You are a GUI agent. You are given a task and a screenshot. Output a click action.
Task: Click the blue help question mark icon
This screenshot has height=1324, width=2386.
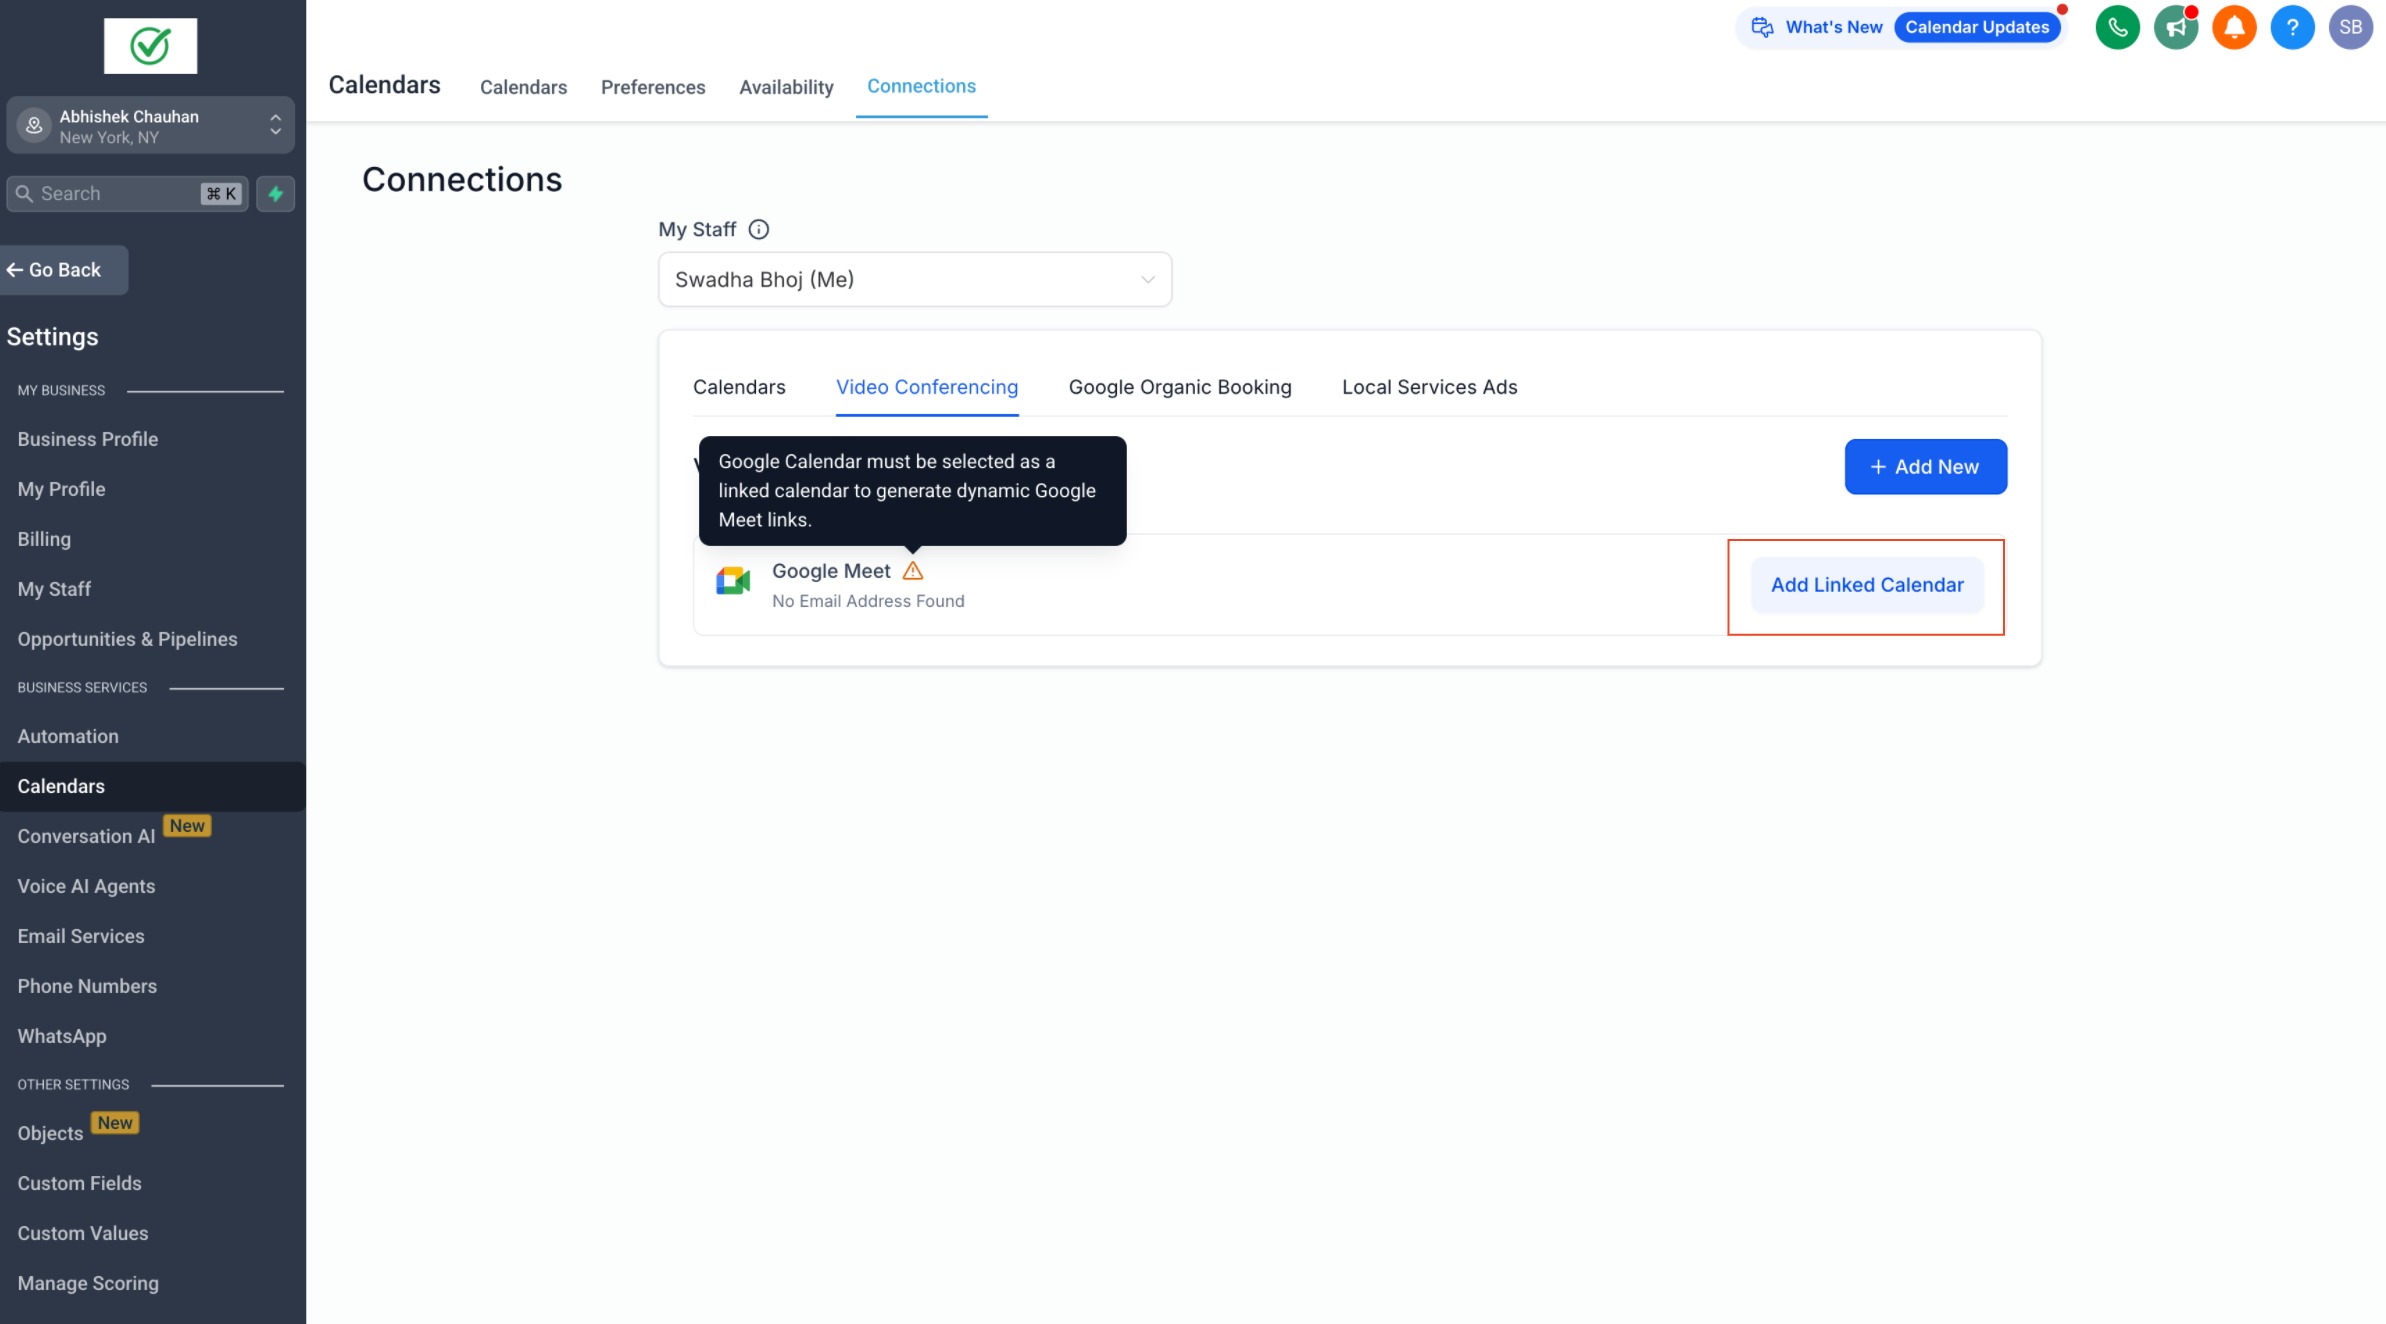pyautogui.click(x=2292, y=27)
